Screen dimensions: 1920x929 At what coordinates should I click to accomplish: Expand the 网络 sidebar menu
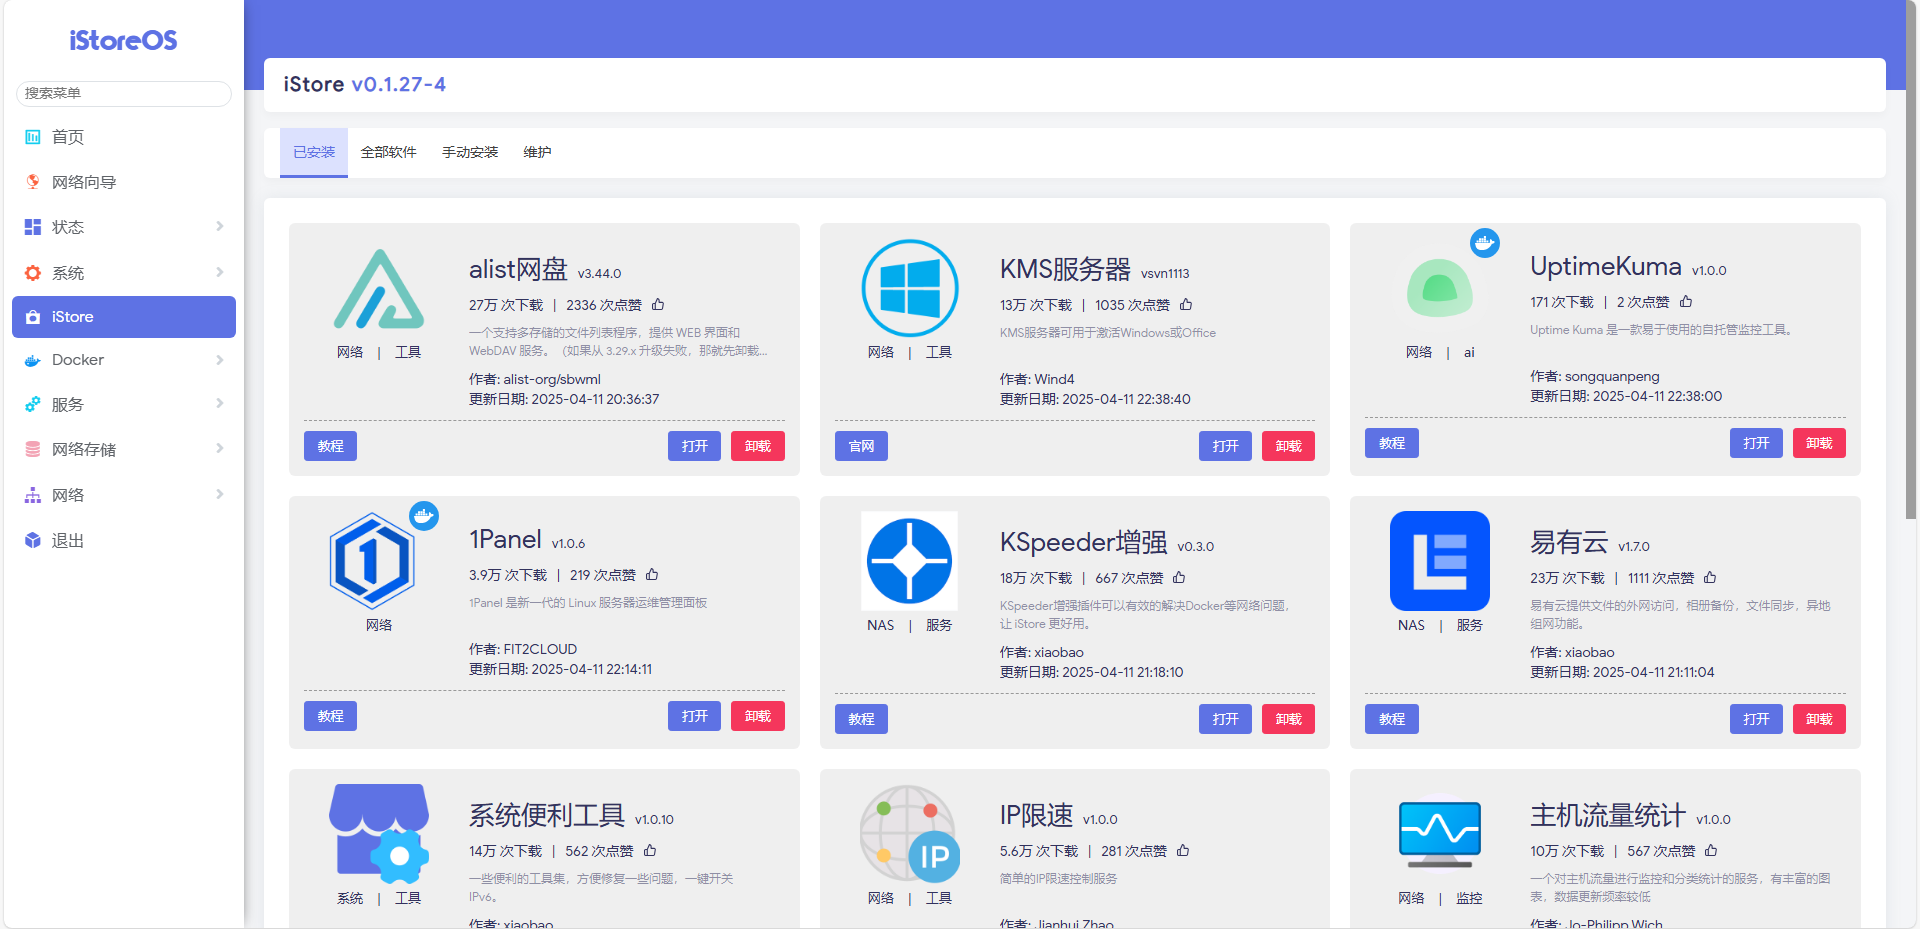(124, 495)
